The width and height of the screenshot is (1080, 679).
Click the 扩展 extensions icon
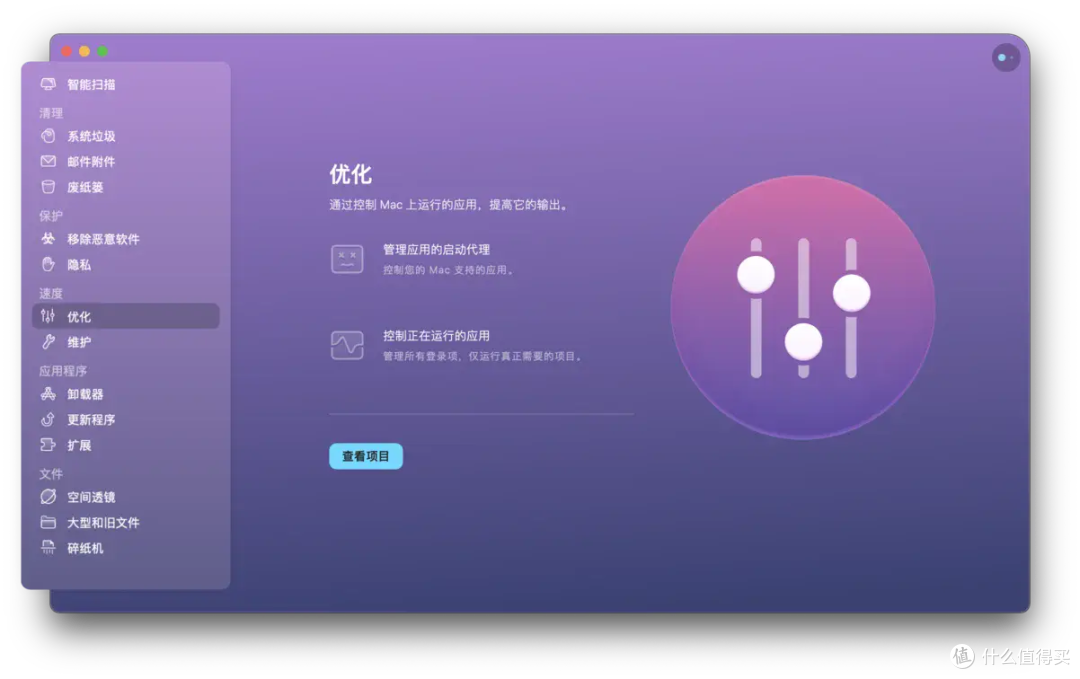point(48,445)
